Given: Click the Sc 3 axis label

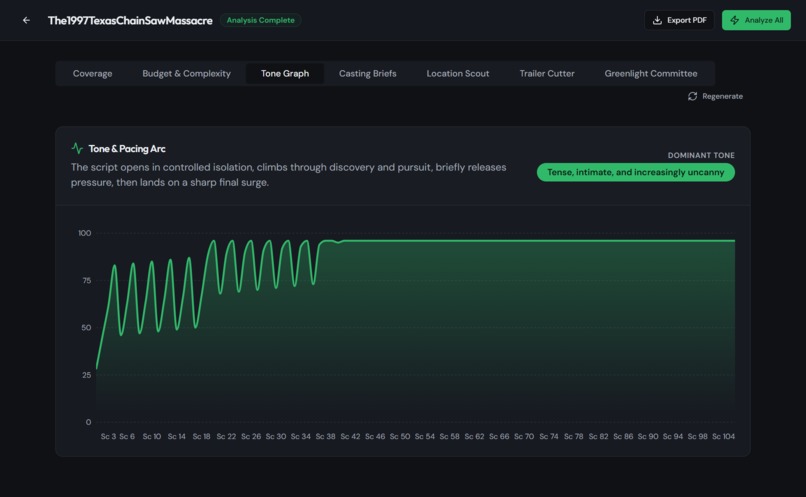Looking at the screenshot, I should tap(108, 436).
